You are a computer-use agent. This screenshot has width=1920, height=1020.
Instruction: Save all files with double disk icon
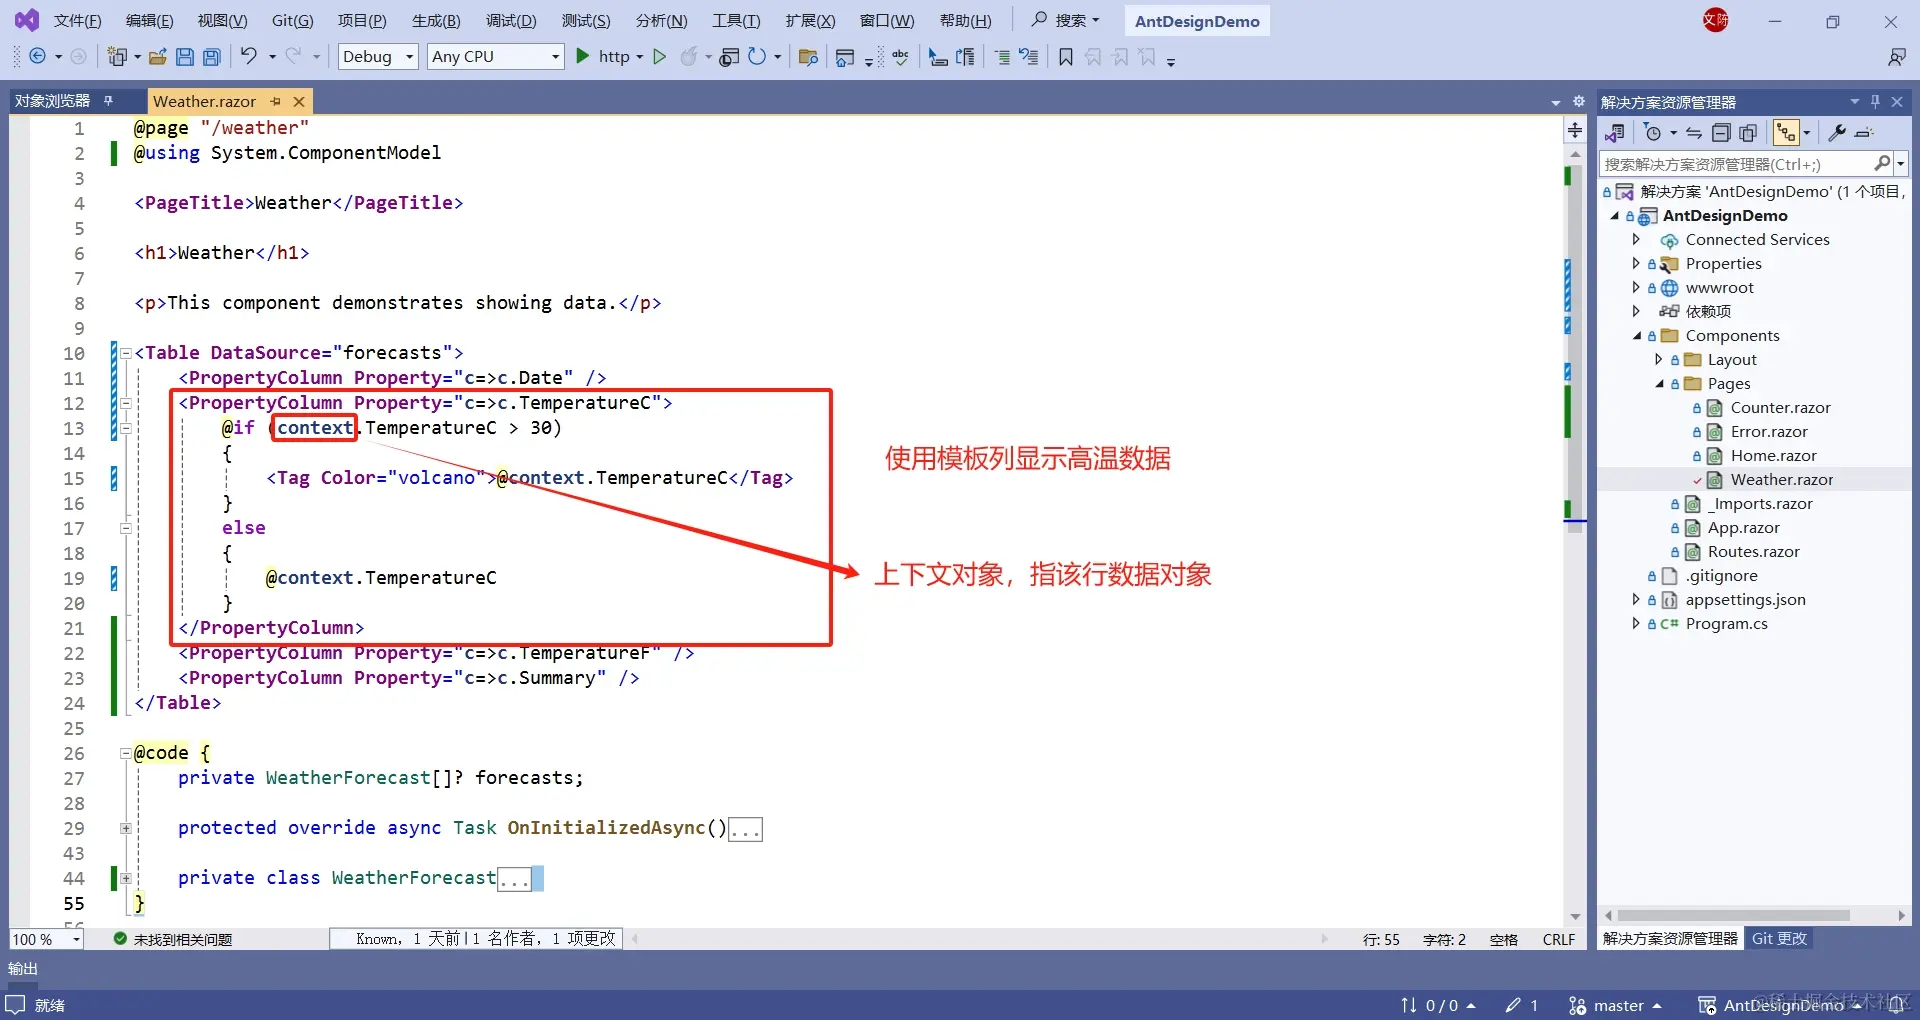tap(212, 57)
